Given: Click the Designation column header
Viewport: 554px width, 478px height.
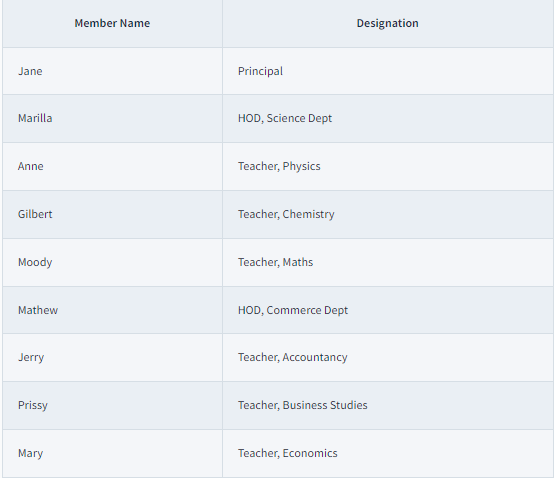Looking at the screenshot, I should 388,23.
